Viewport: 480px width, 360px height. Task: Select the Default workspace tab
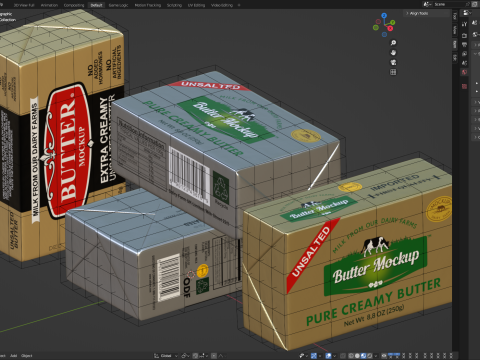click(96, 5)
